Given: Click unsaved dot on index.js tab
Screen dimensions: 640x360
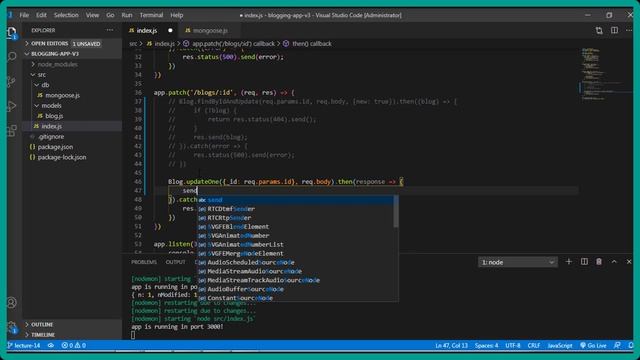Looking at the screenshot, I should (170, 31).
